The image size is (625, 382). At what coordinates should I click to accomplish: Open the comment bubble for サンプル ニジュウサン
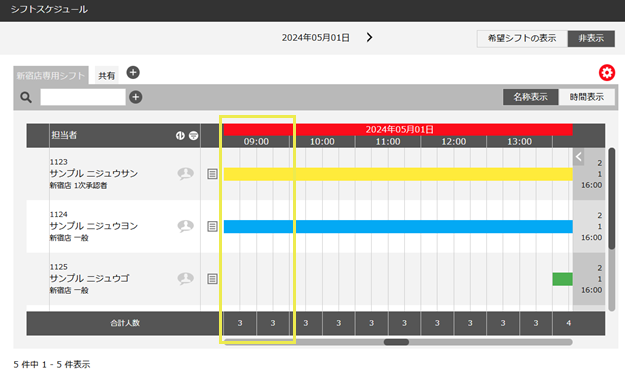click(x=185, y=173)
